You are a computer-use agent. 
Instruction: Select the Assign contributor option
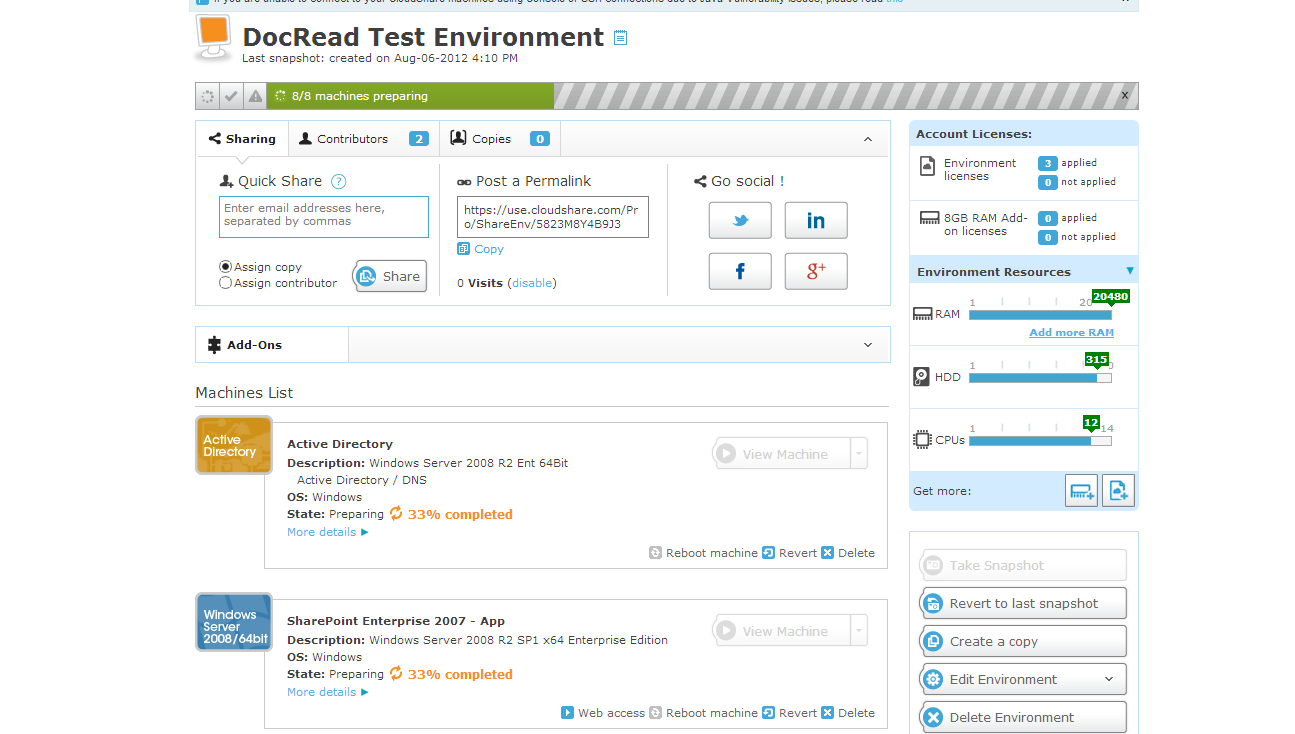click(x=226, y=283)
